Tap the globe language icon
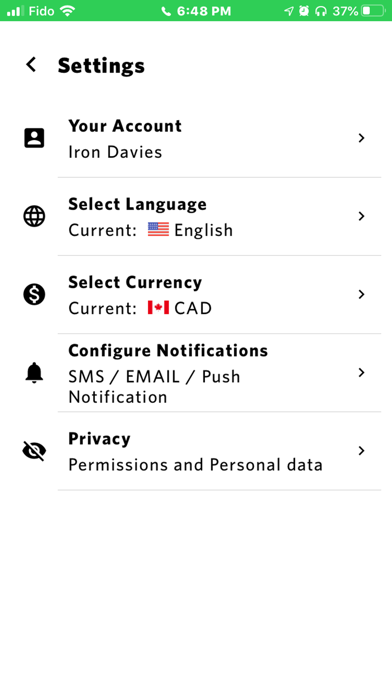Screen dimensions: 392x696 [x=34, y=216]
